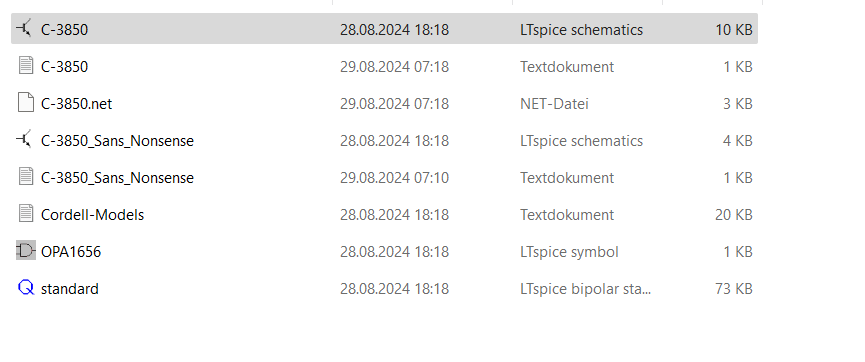Select the OPA1656 symbol gate icon
The image size is (865, 362).
26,251
